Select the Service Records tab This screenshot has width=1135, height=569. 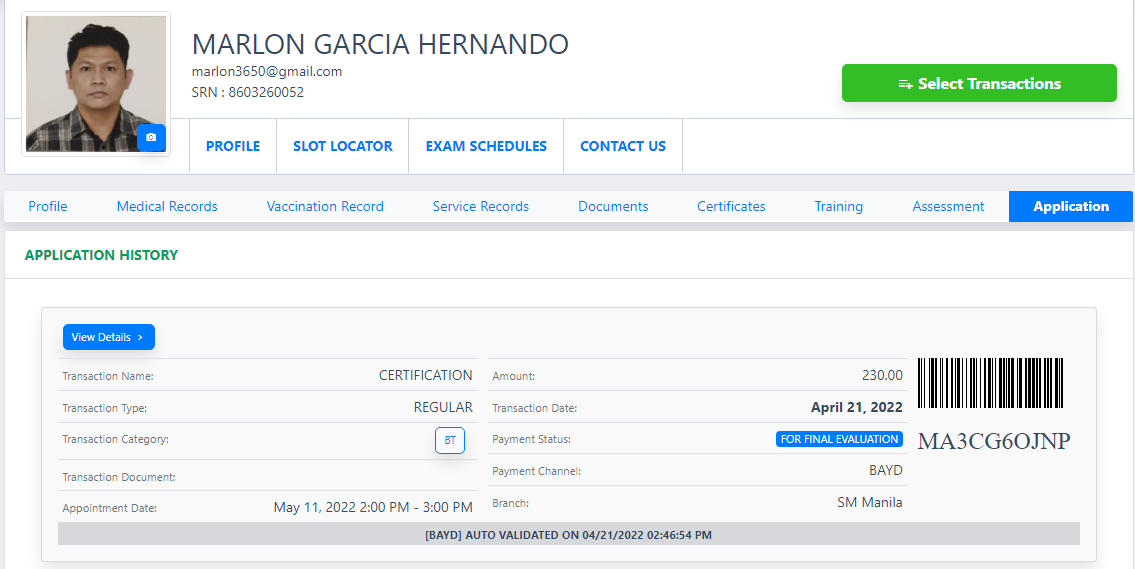click(481, 206)
